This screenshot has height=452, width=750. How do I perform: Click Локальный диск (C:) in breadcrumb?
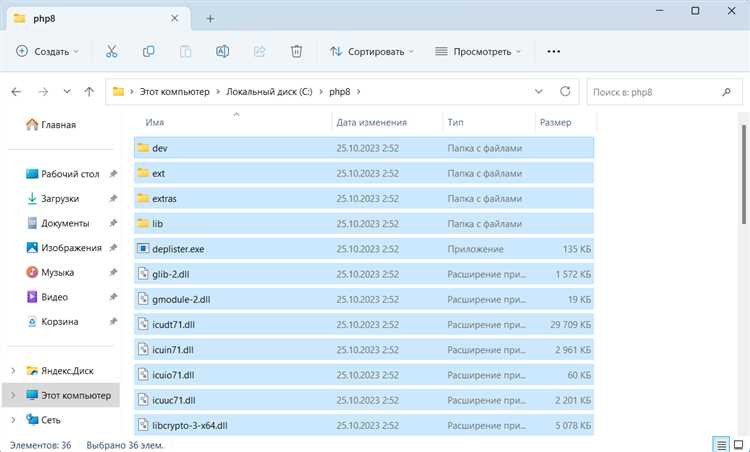(269, 92)
